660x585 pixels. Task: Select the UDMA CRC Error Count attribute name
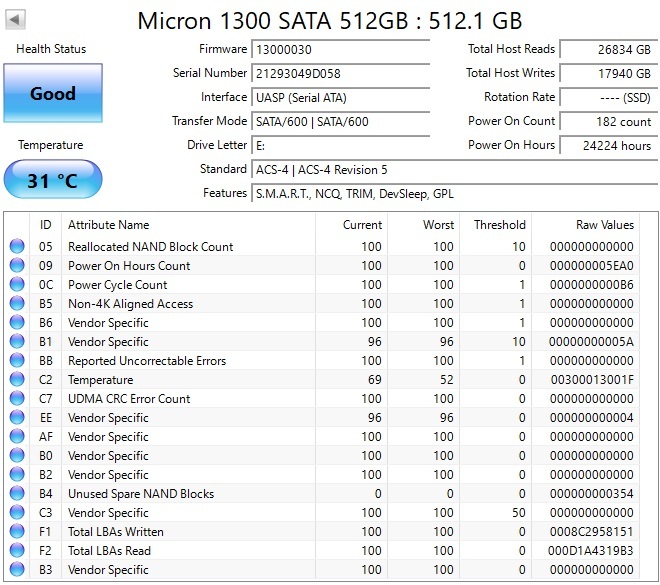point(129,399)
